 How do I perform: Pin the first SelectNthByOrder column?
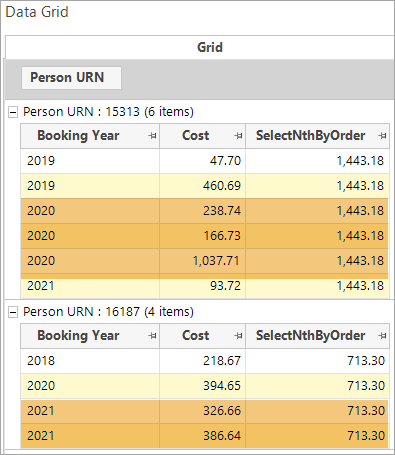click(382, 136)
